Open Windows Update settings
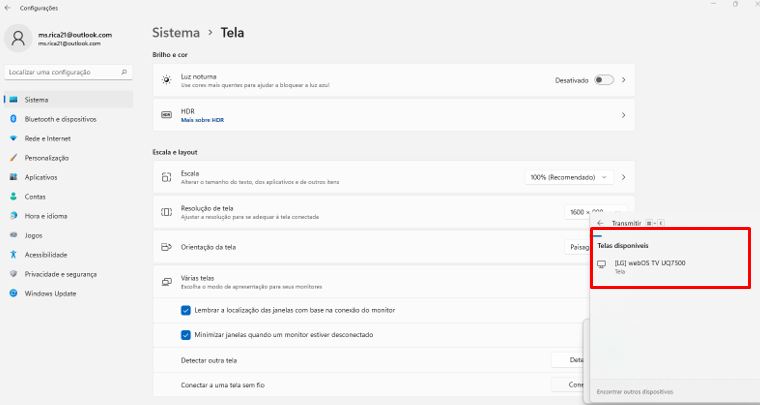760x405 pixels. (x=68, y=294)
